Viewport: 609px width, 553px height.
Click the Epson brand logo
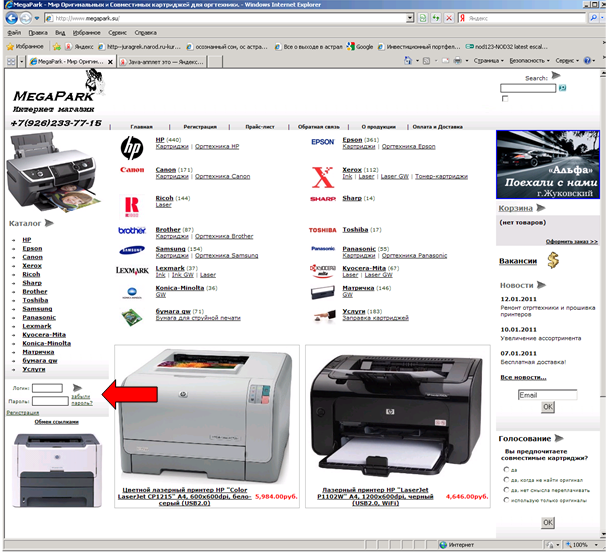322,142
